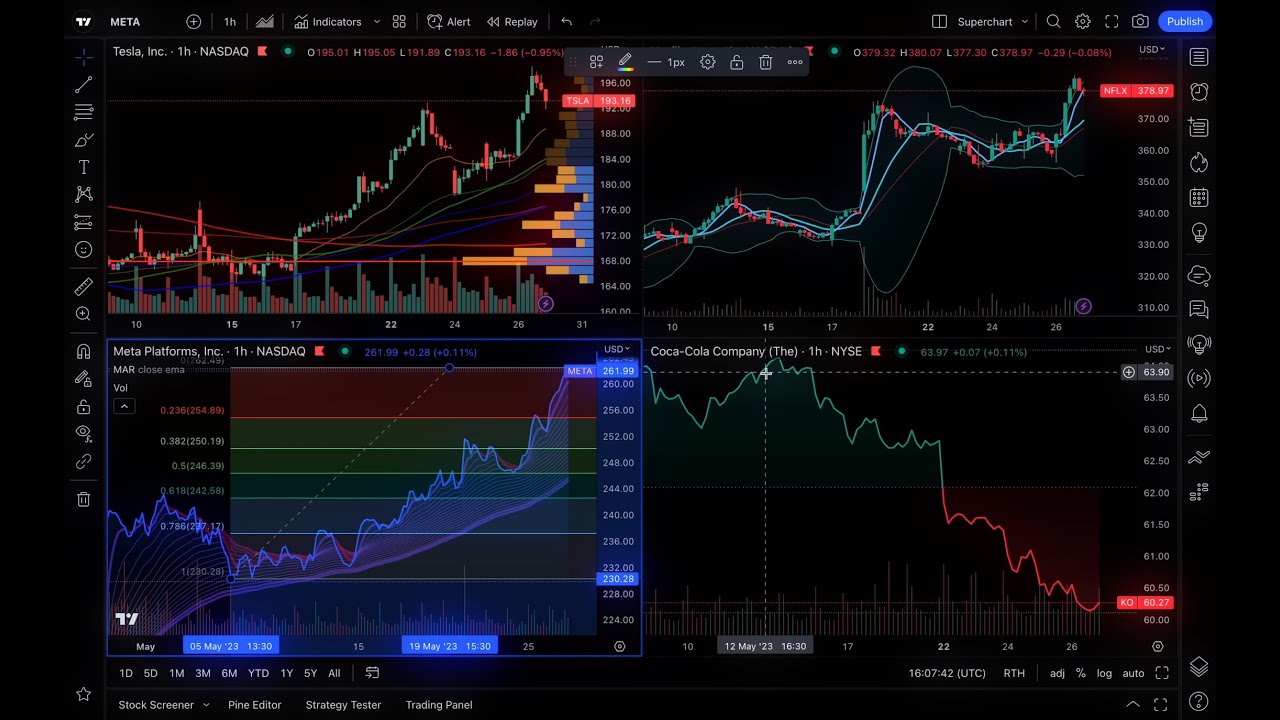Delete drawings with trash icon in left toolbar
The width and height of the screenshot is (1280, 720).
tap(84, 499)
